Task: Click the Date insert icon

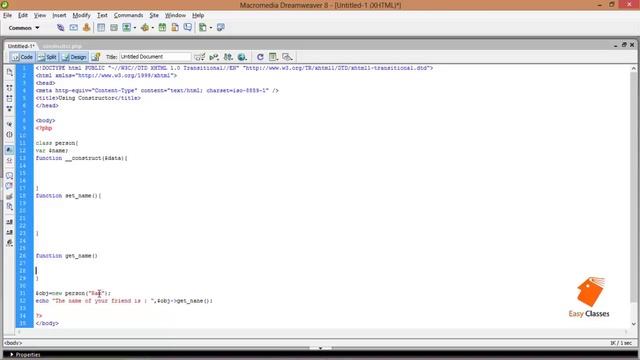Action: point(162,28)
